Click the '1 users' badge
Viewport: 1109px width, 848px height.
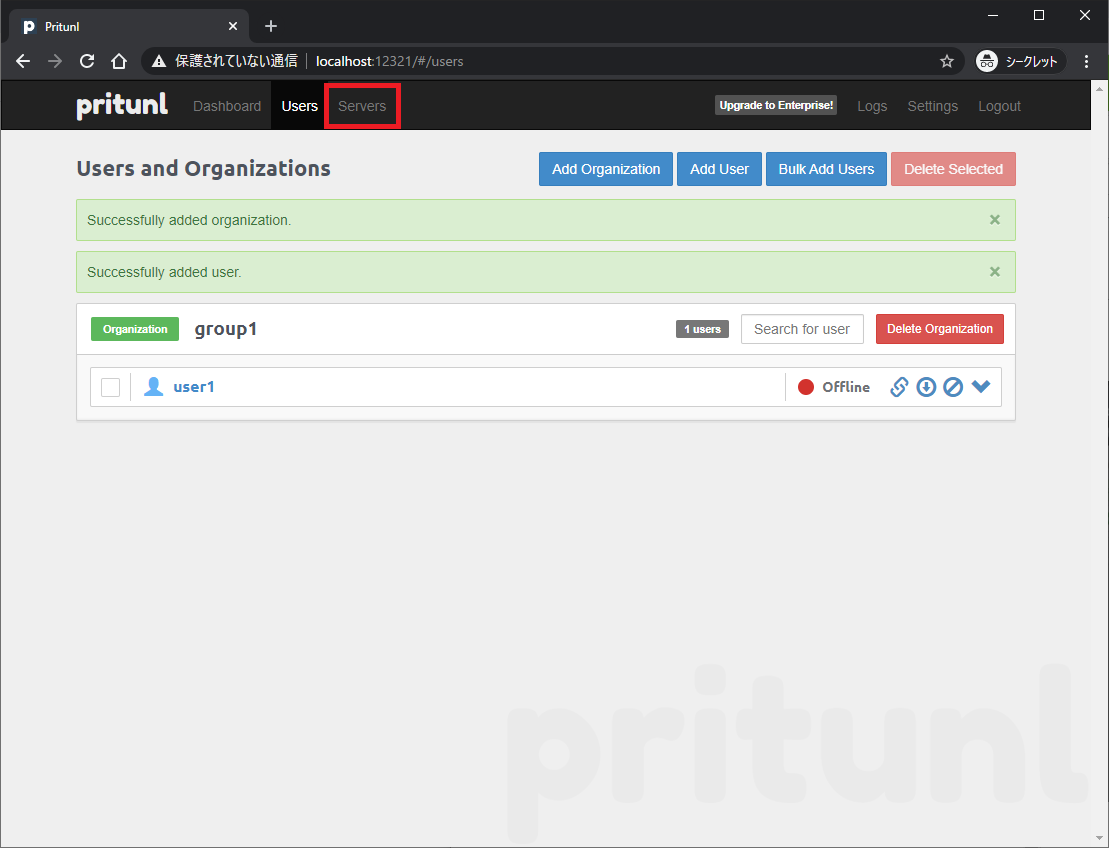(x=702, y=329)
